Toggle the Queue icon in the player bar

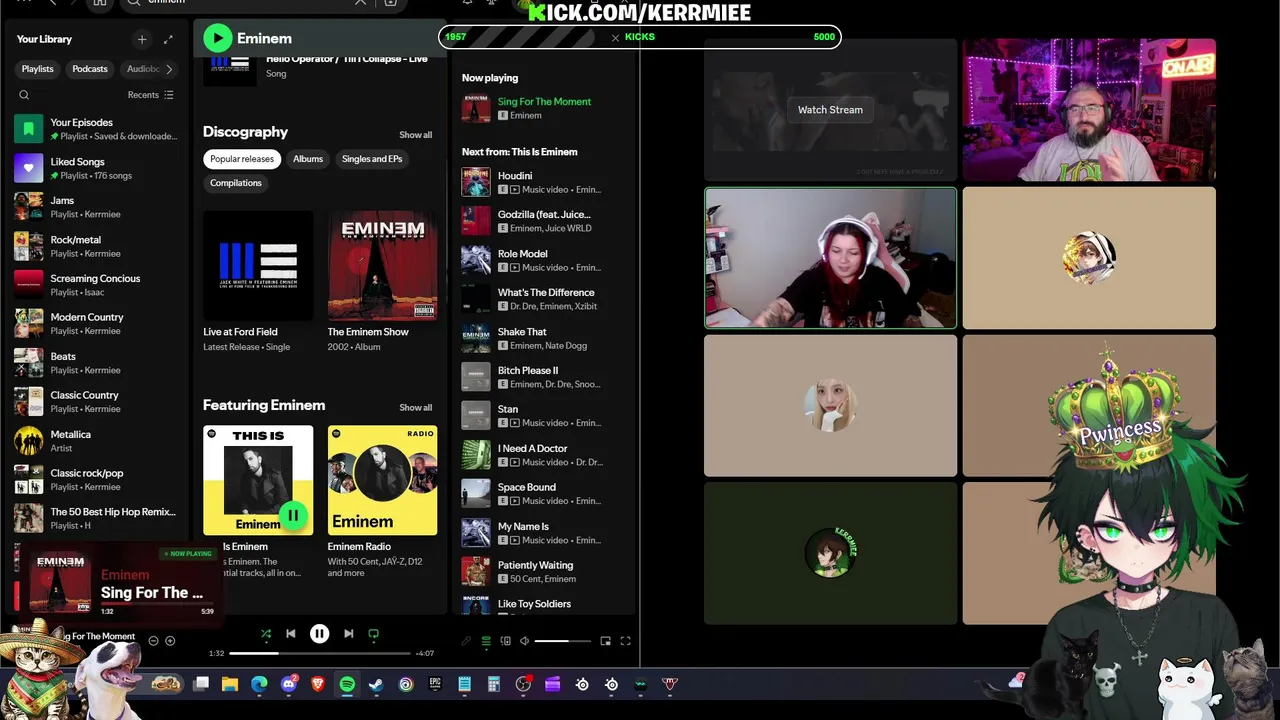click(486, 641)
